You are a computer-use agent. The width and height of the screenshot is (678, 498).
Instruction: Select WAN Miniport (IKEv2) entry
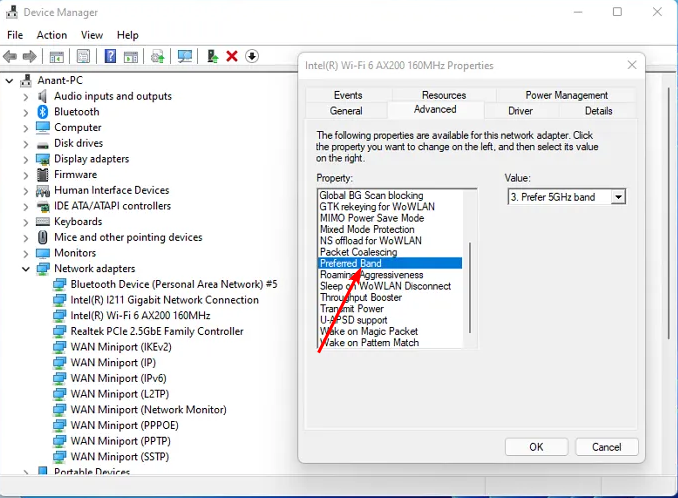pyautogui.click(x=121, y=347)
